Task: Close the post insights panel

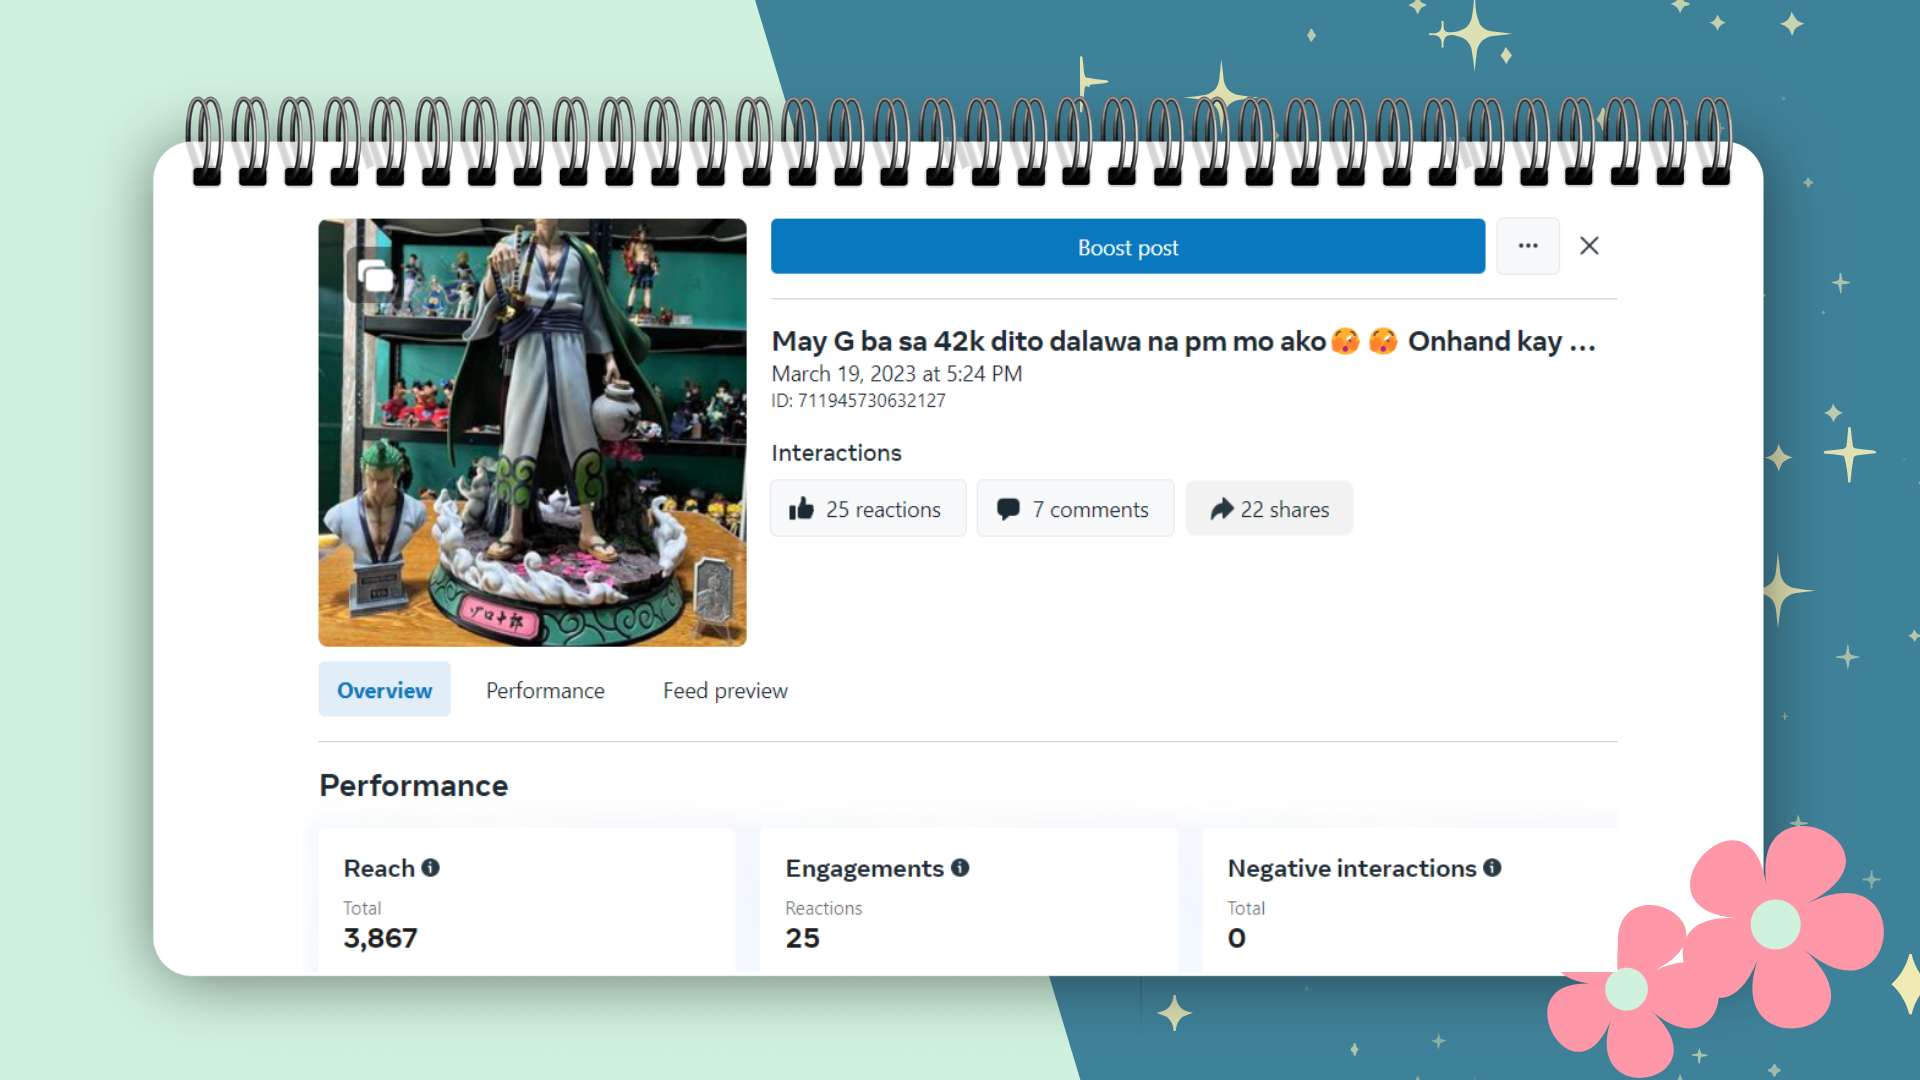Action: tap(1589, 246)
